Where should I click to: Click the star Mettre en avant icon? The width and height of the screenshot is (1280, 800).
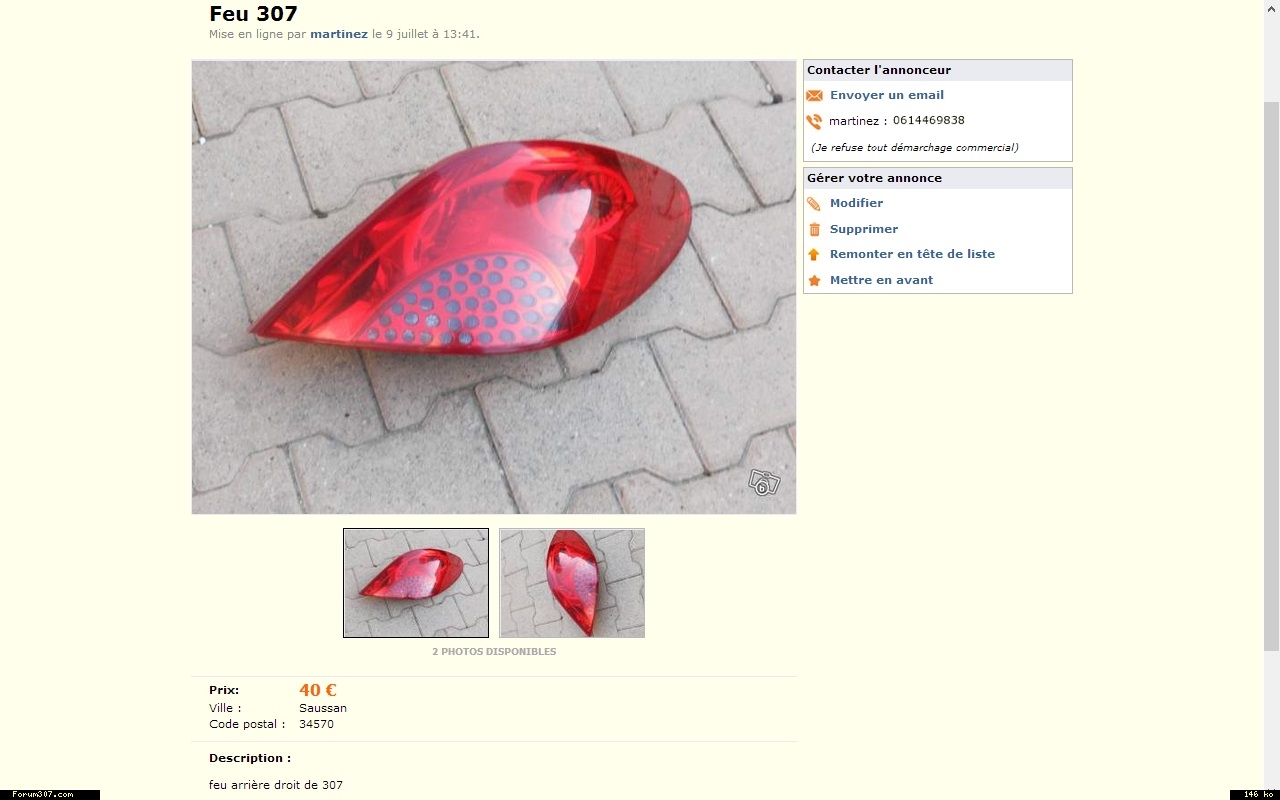pyautogui.click(x=814, y=281)
